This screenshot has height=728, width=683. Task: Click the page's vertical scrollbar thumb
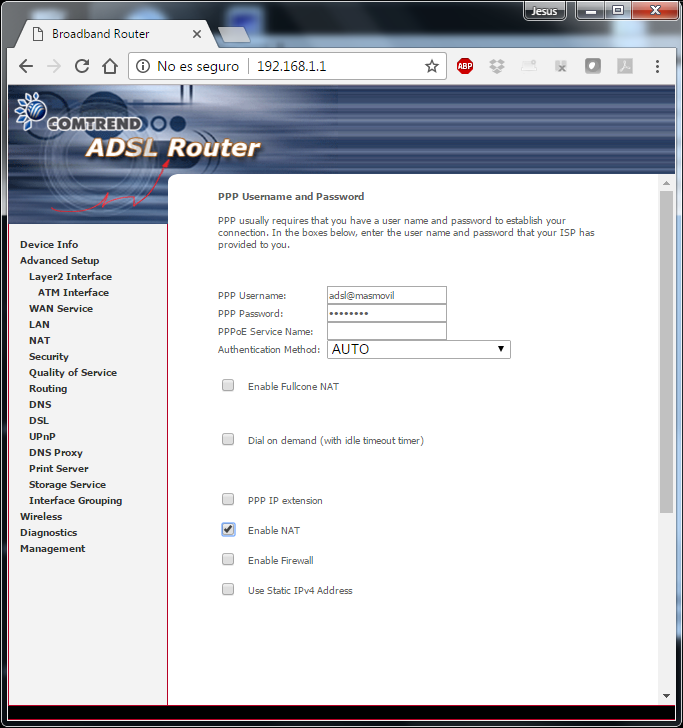pos(666,350)
